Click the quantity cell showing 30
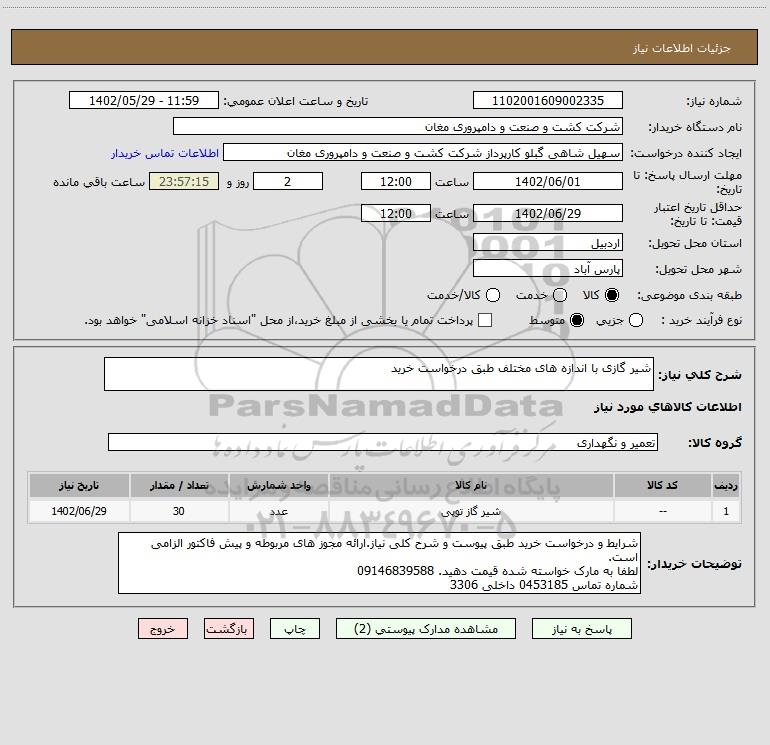This screenshot has width=770, height=745. pyautogui.click(x=179, y=511)
